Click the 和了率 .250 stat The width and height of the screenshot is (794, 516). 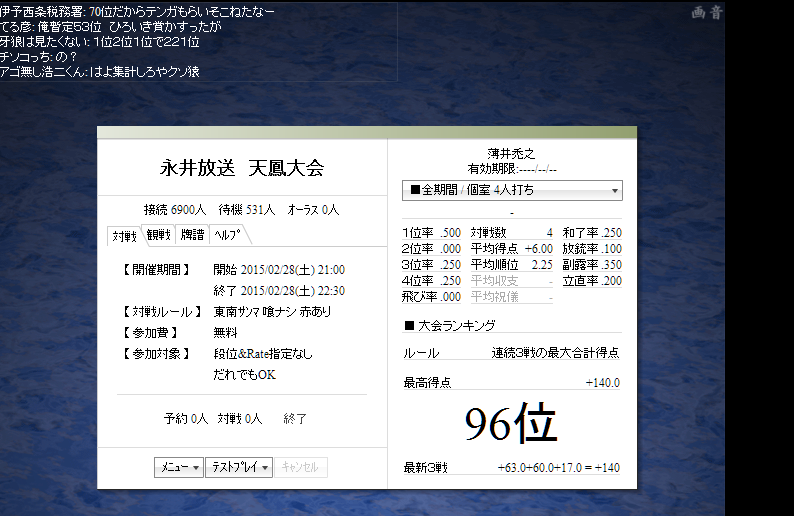click(x=592, y=233)
